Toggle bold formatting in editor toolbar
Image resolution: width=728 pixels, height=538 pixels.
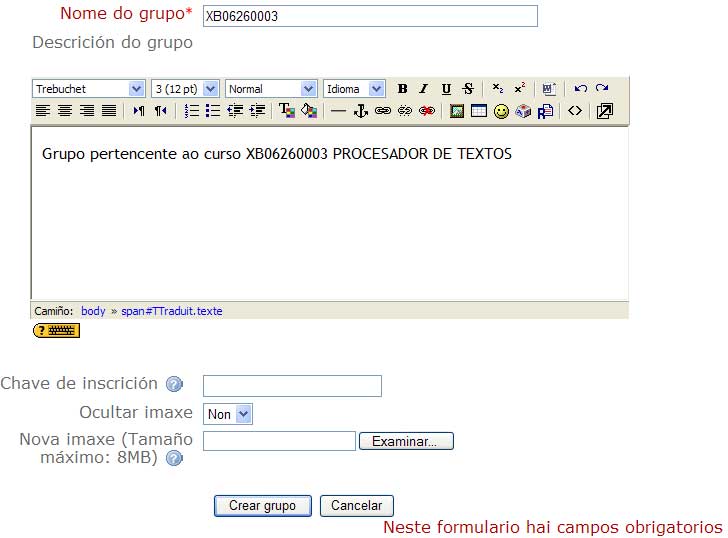tap(402, 89)
